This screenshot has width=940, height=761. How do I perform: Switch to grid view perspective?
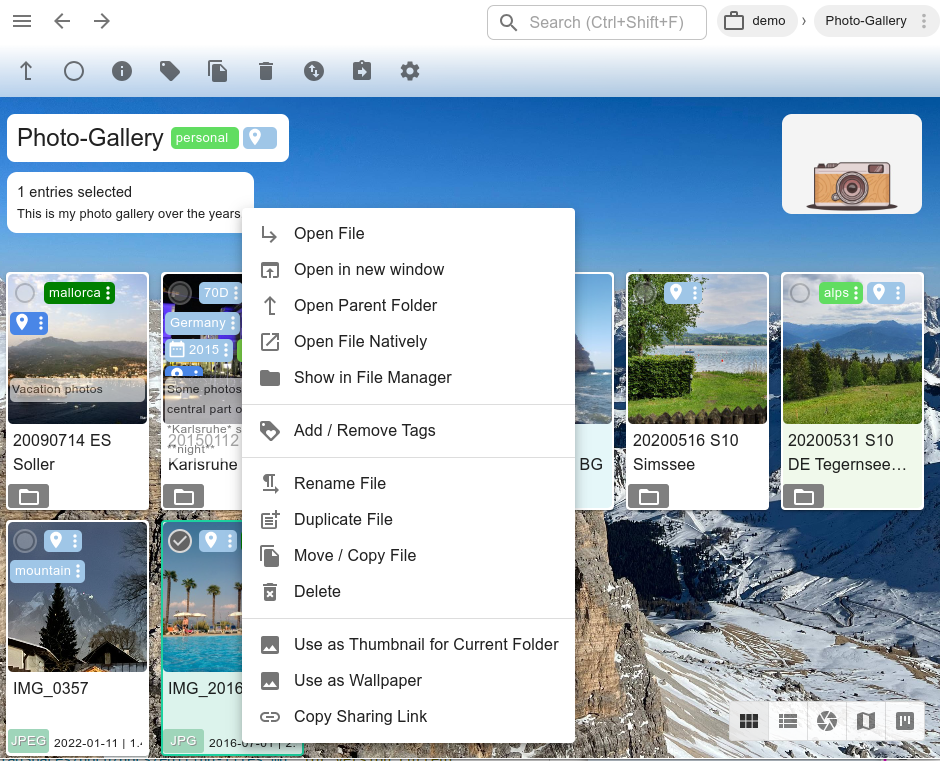pos(748,721)
